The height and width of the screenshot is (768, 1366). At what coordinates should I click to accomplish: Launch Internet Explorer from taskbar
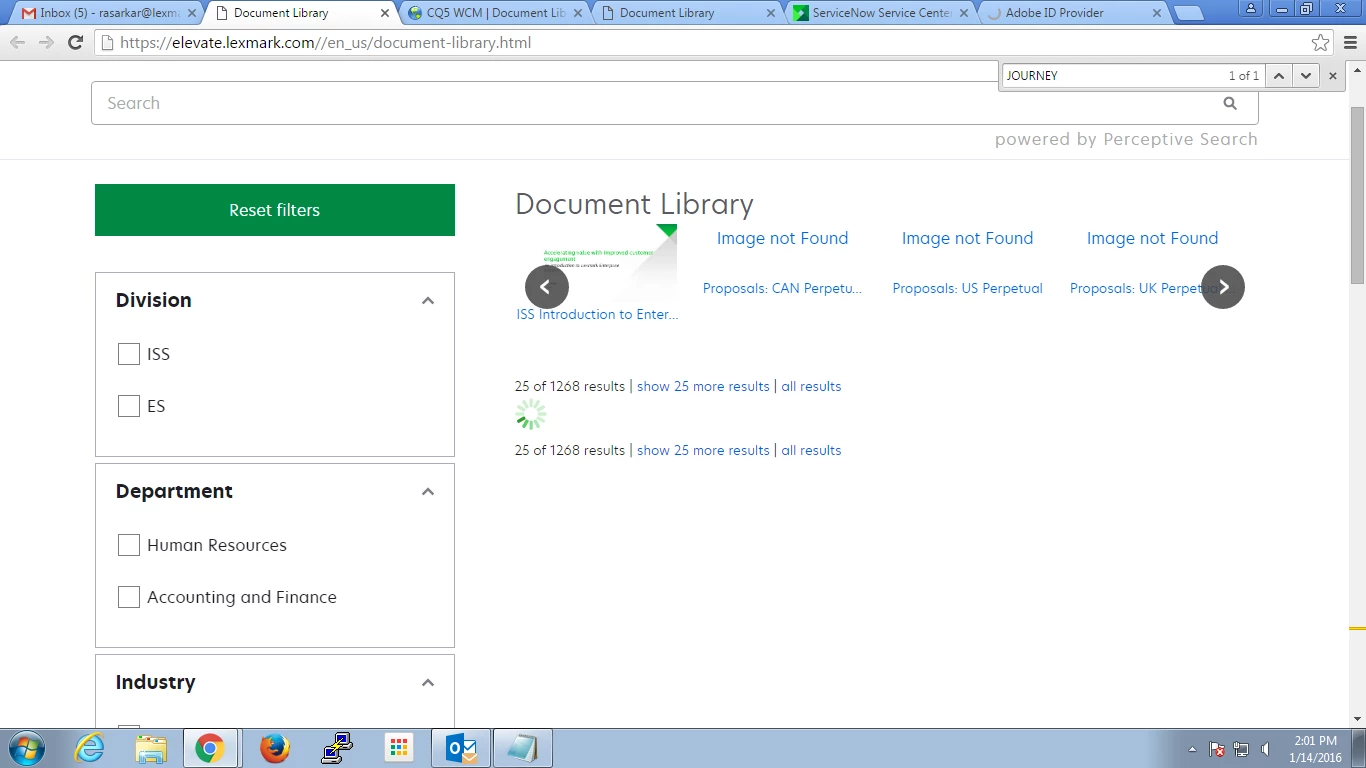[90, 748]
